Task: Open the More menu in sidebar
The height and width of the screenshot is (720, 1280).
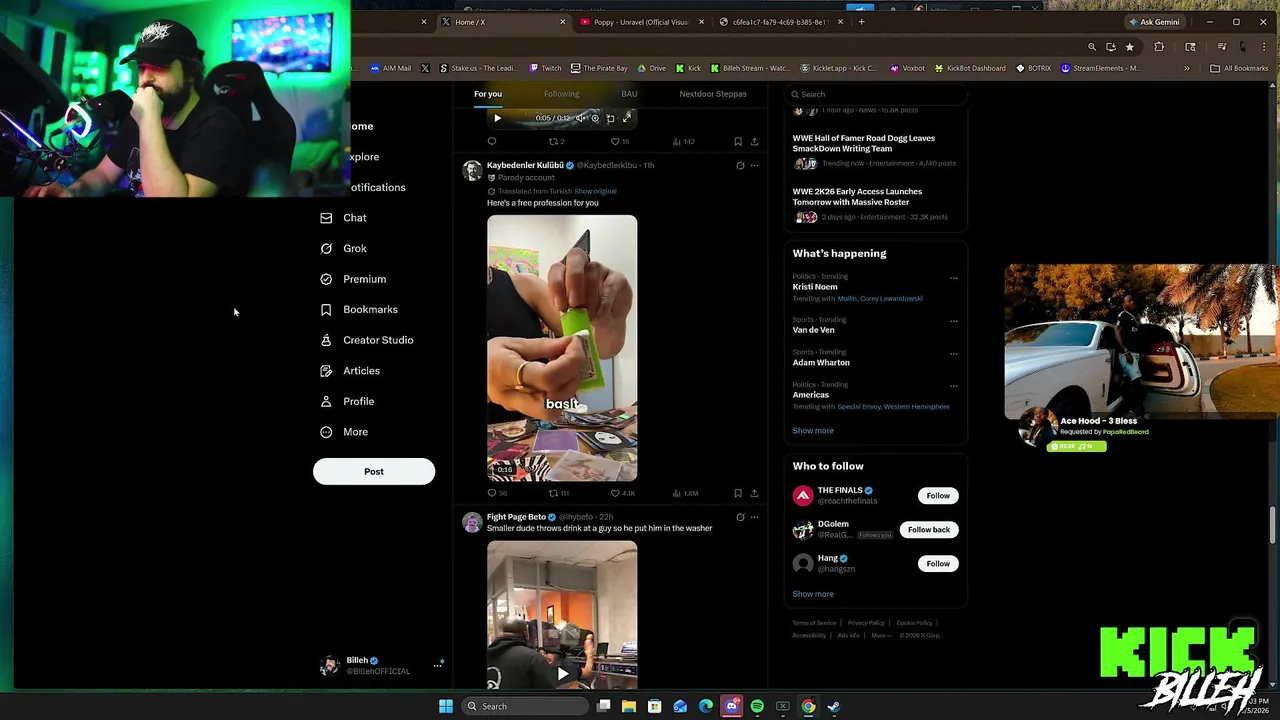Action: pyautogui.click(x=344, y=432)
